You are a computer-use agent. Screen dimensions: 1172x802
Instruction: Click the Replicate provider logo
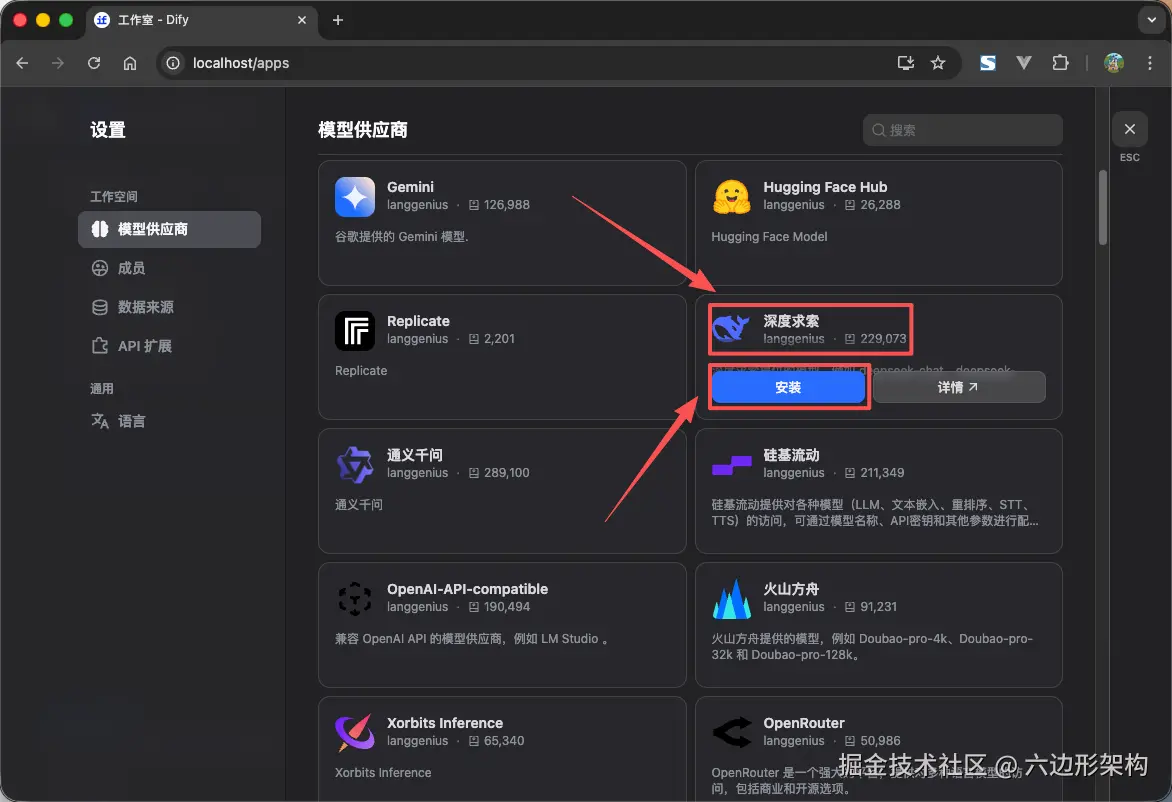coord(355,330)
